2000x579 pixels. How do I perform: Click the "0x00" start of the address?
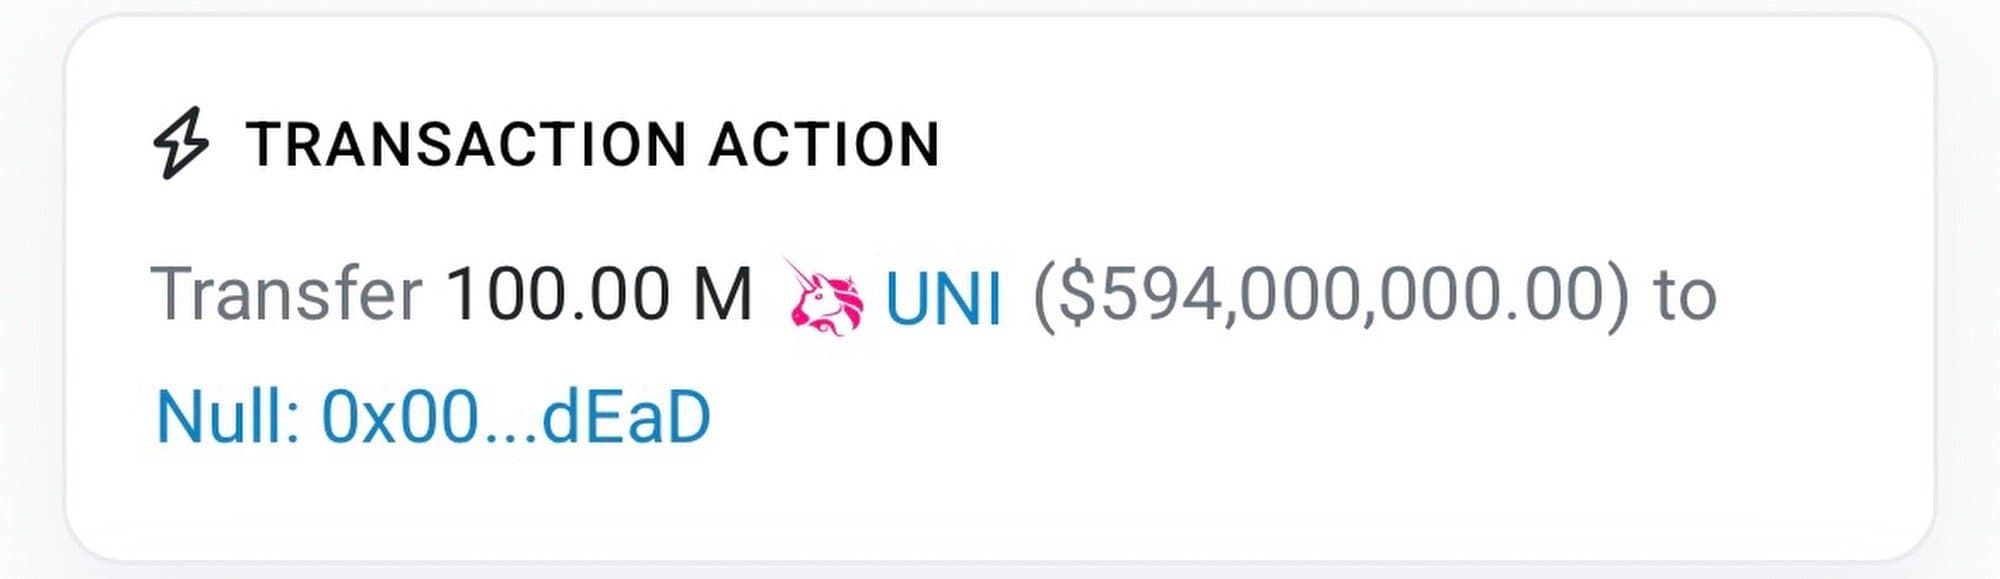point(398,418)
